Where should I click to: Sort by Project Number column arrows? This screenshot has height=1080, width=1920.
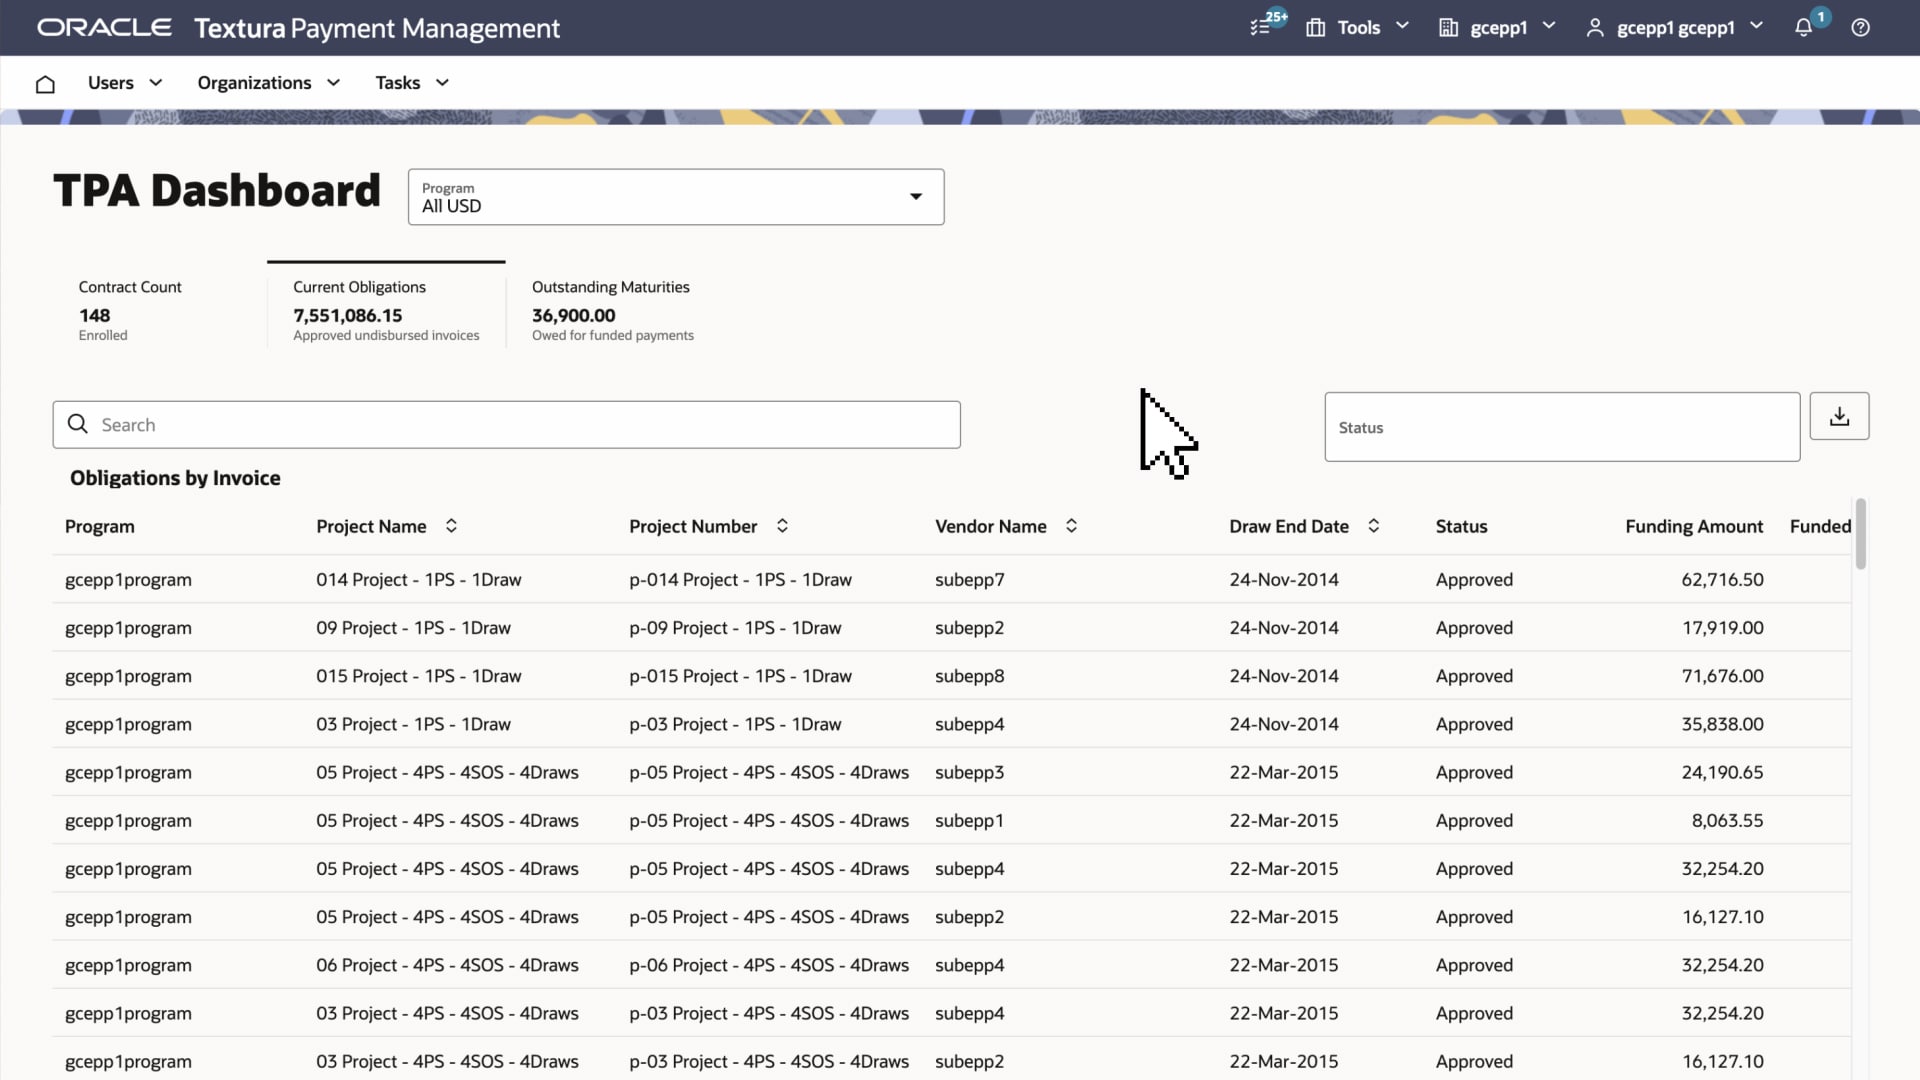pos(783,526)
